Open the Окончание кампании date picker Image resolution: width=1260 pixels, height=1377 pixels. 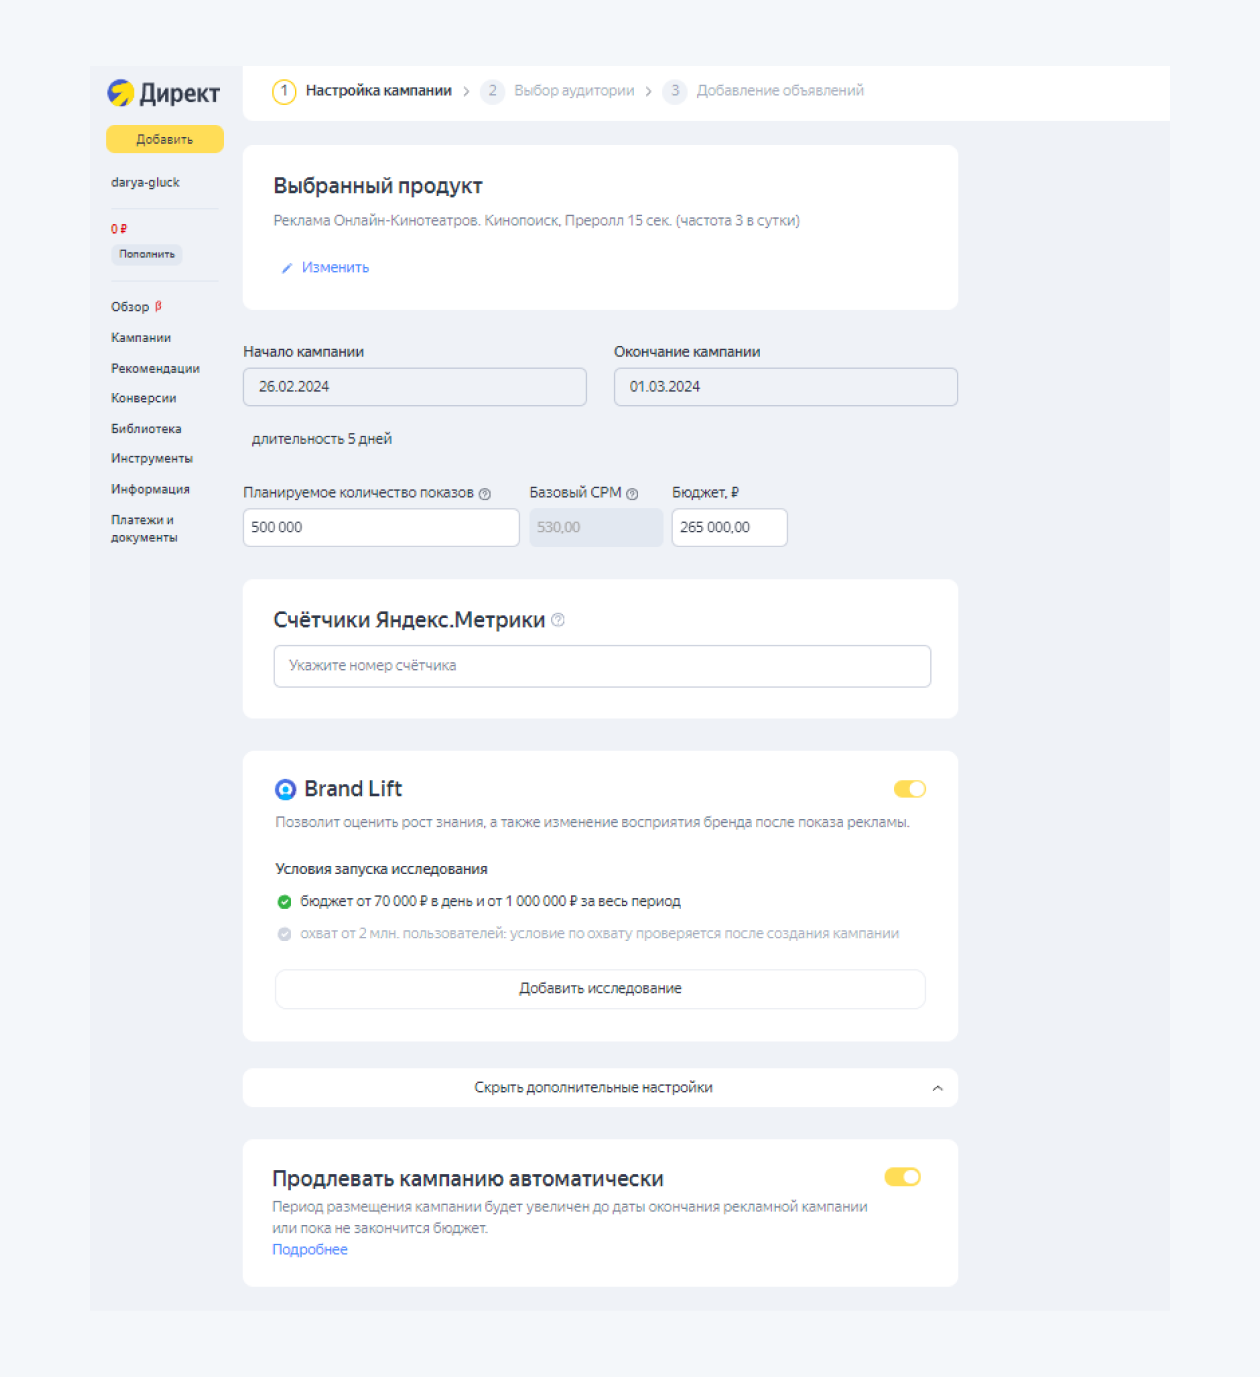click(x=785, y=387)
